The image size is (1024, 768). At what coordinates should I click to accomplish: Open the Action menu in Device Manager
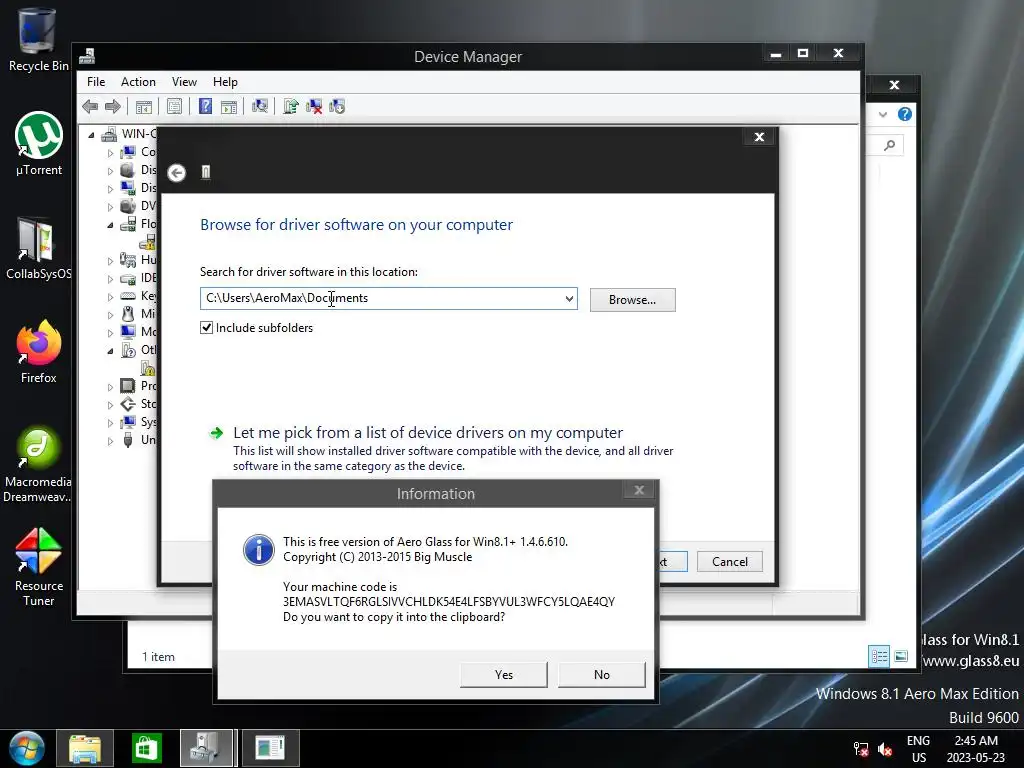tap(138, 82)
